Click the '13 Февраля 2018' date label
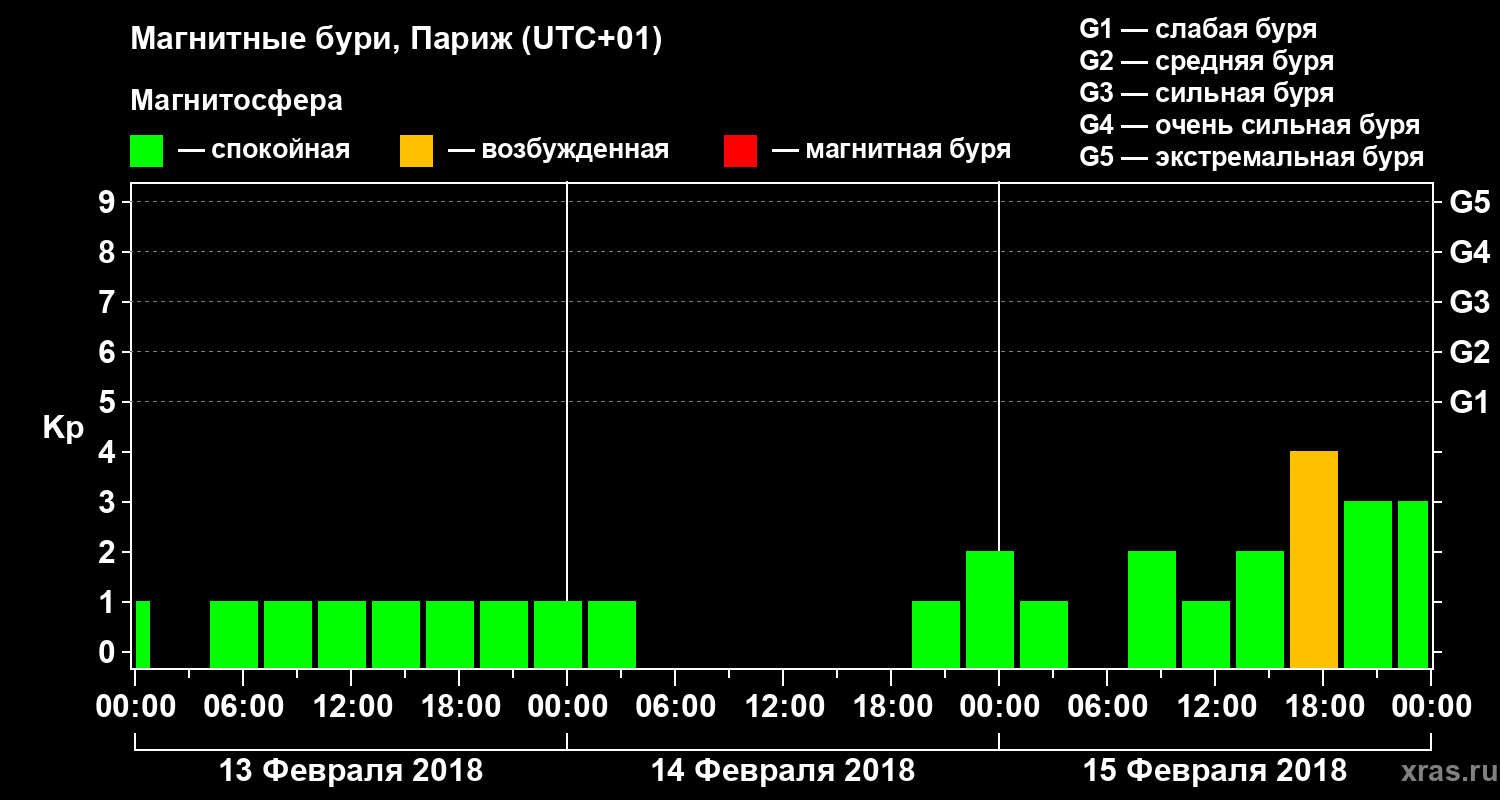 [351, 771]
